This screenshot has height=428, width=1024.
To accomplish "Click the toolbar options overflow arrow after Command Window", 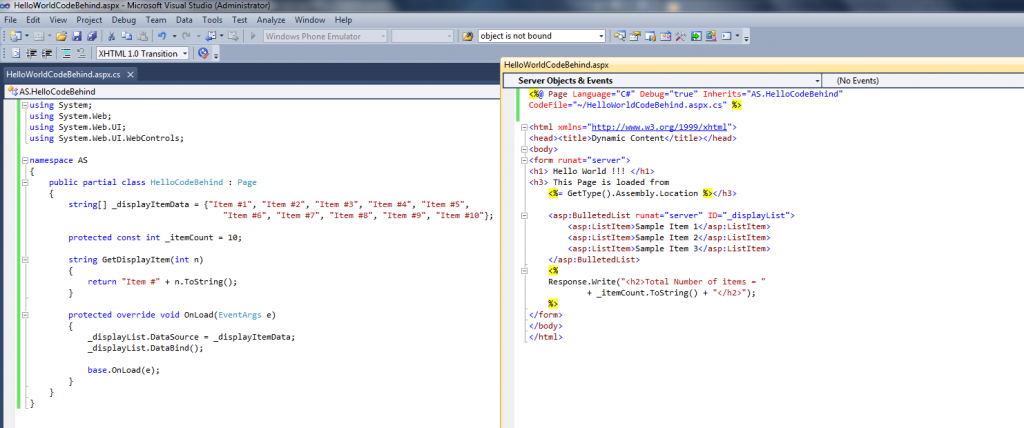I will (746, 37).
